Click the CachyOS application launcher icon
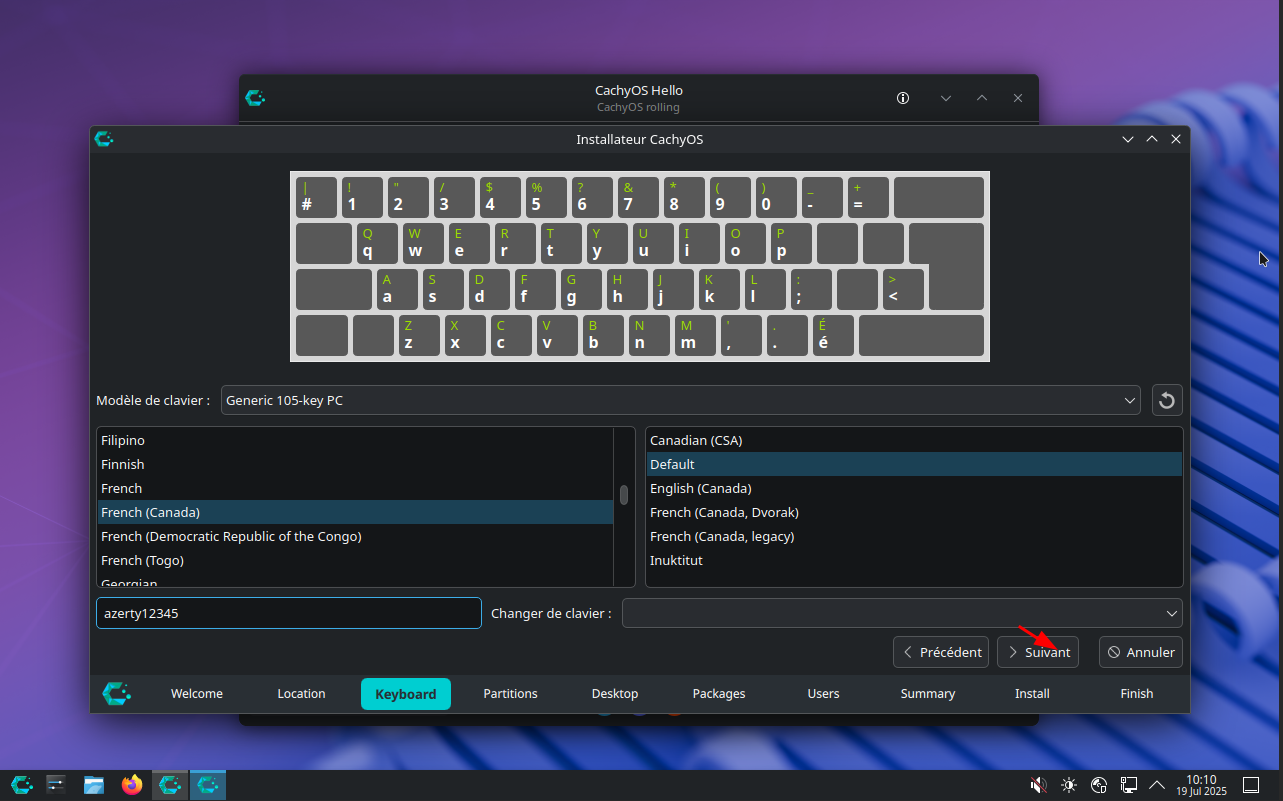Screen dimensions: 1283x801 point(21,785)
